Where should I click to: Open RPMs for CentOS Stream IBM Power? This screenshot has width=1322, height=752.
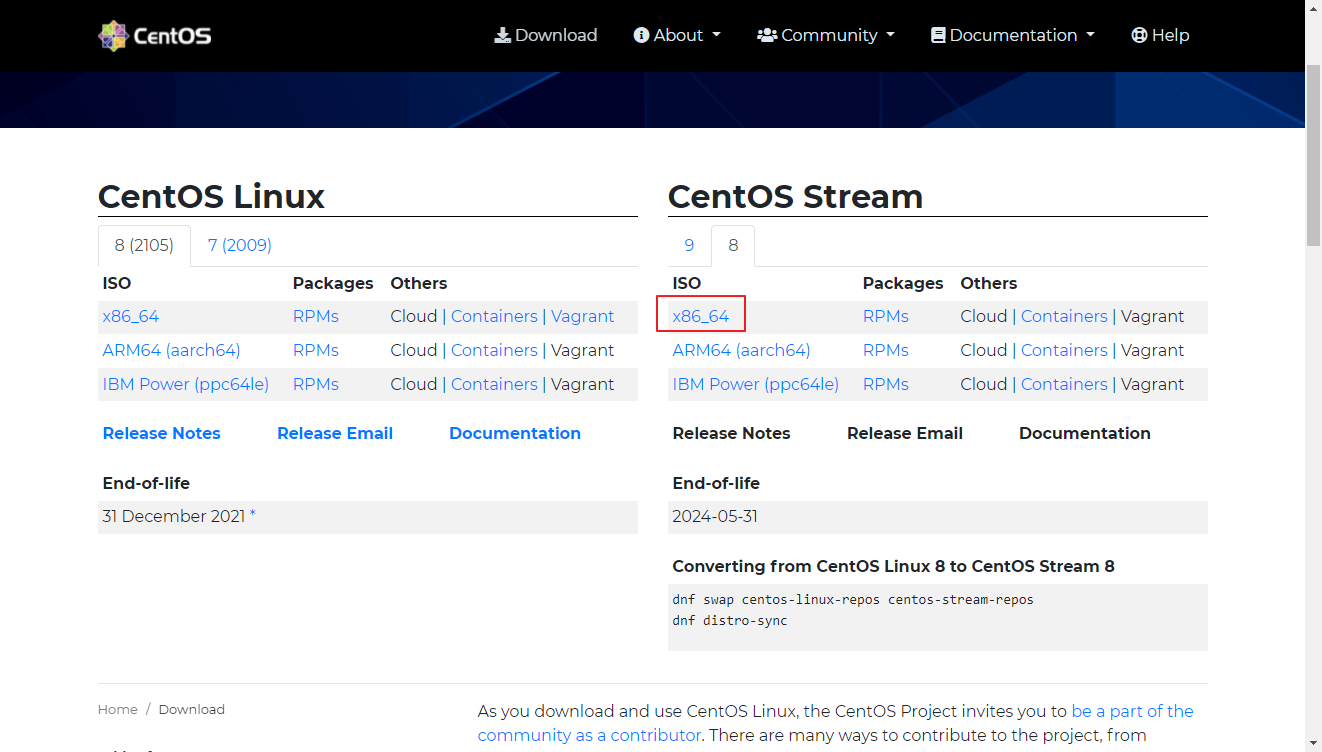tap(886, 384)
